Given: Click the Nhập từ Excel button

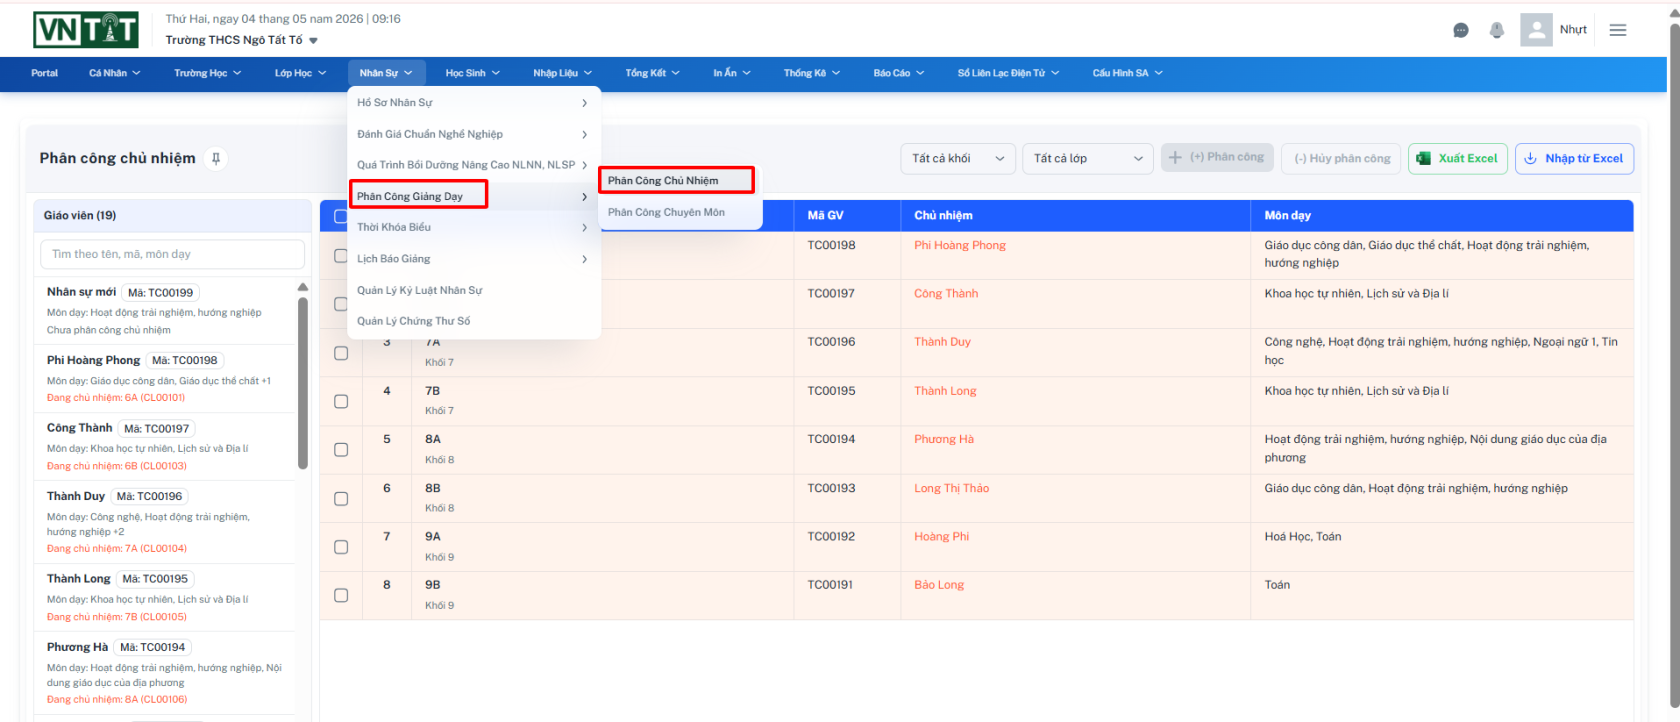Looking at the screenshot, I should click(x=1575, y=158).
